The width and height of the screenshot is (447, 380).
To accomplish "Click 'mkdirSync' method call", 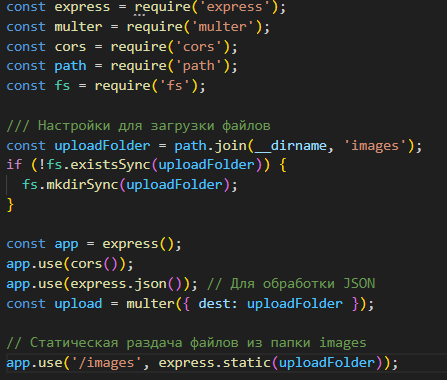I will click(82, 185).
